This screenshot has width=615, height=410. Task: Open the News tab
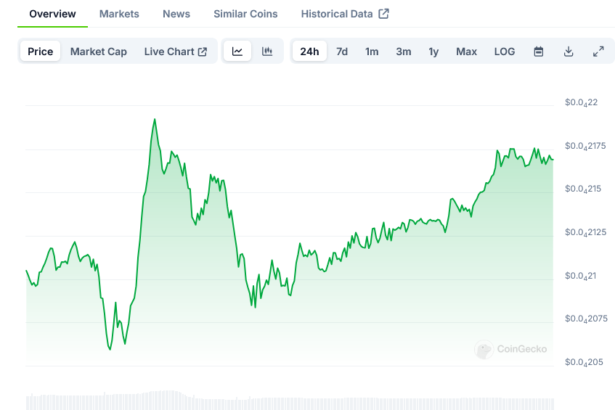(x=176, y=14)
